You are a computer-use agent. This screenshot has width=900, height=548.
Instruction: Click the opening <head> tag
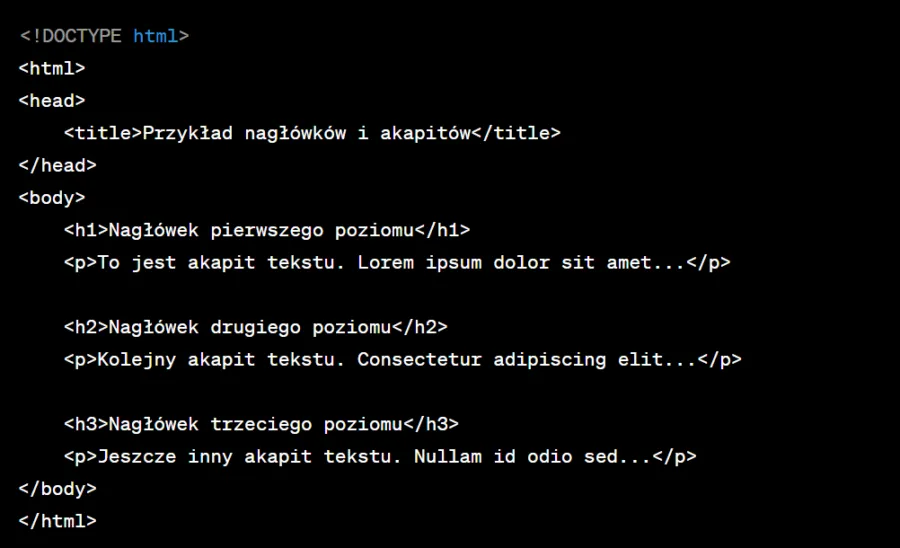click(52, 101)
